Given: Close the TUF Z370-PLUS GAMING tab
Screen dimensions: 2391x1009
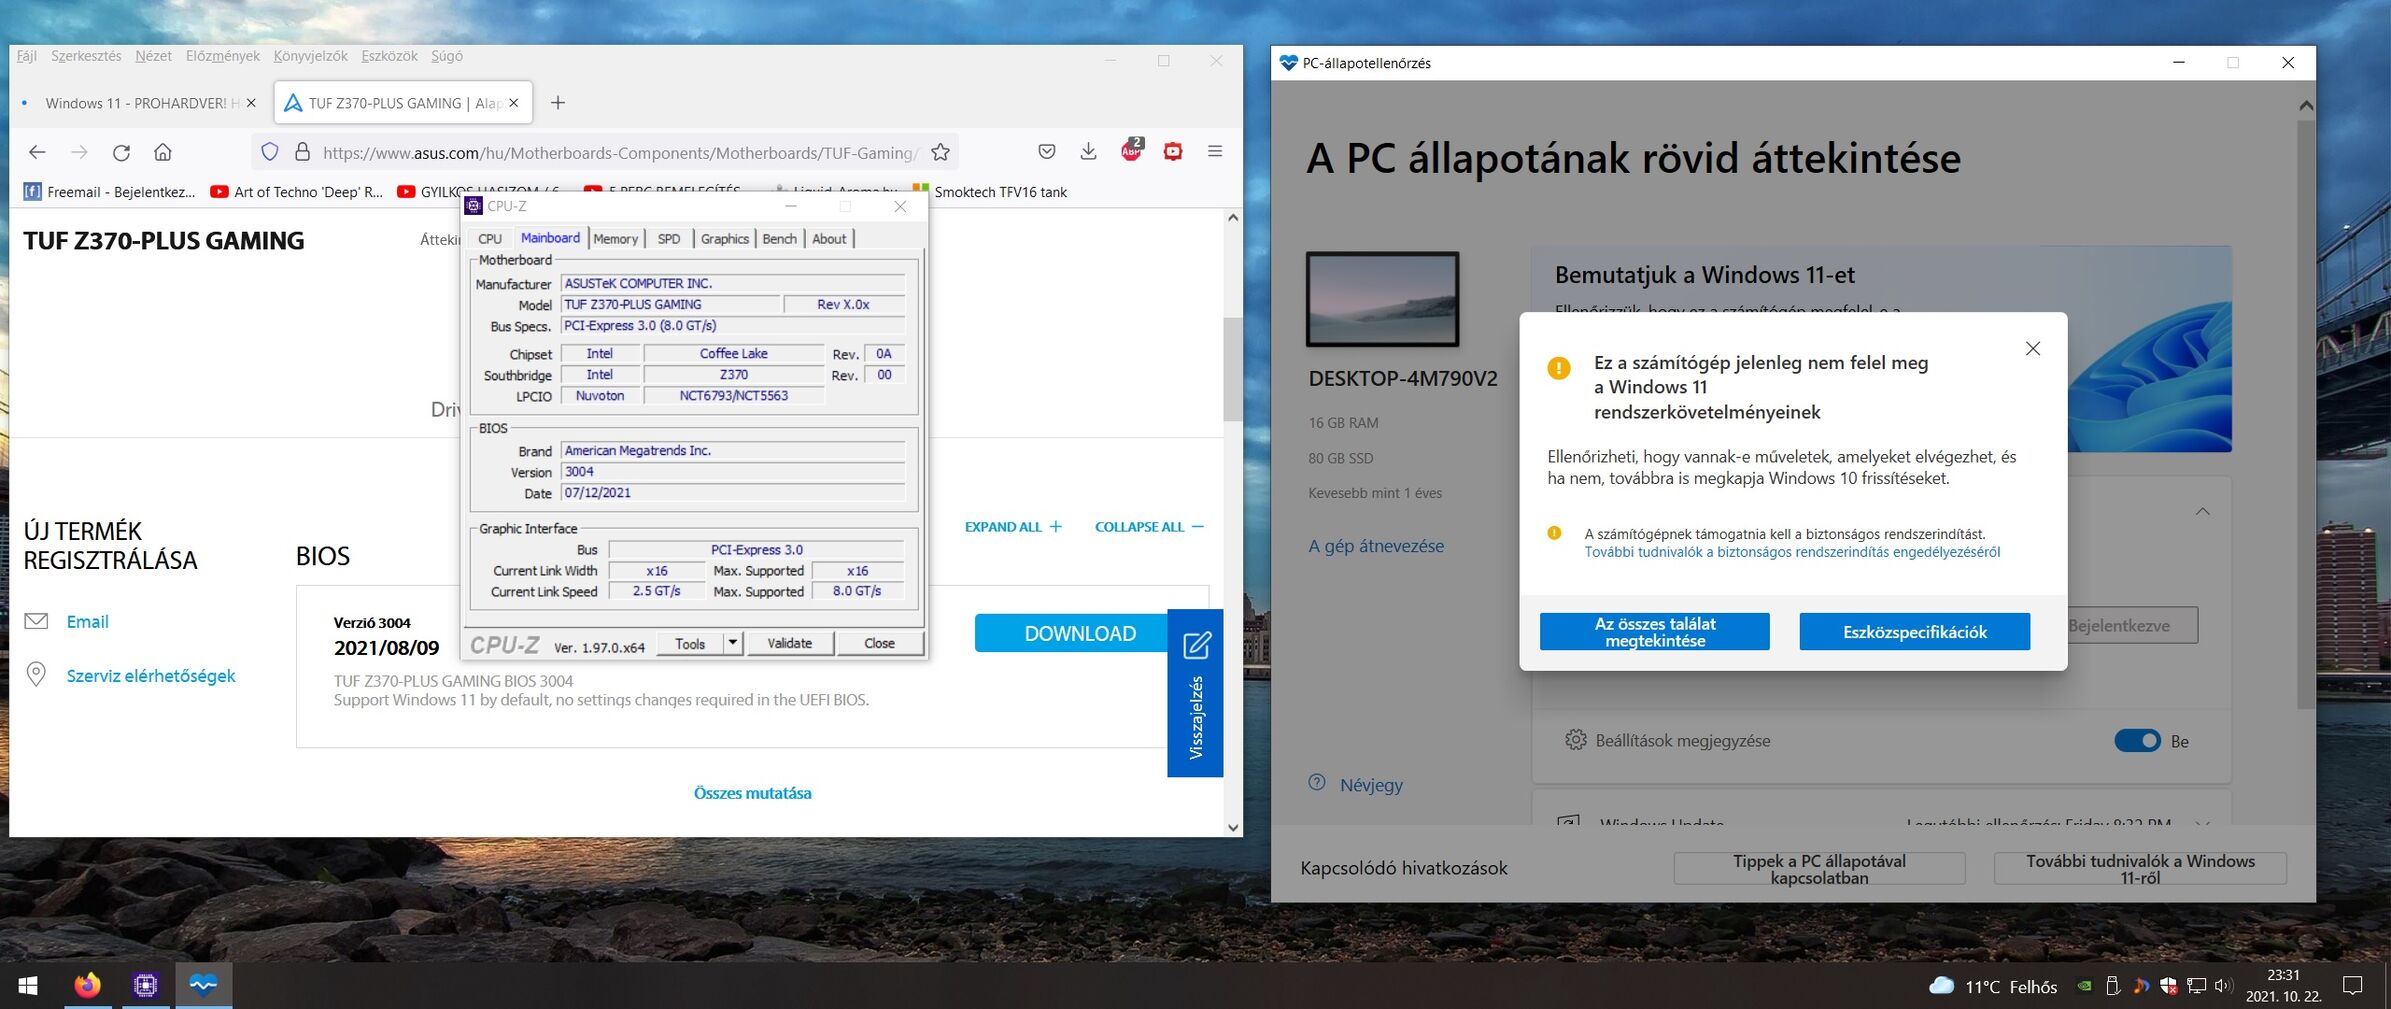Looking at the screenshot, I should pyautogui.click(x=514, y=103).
